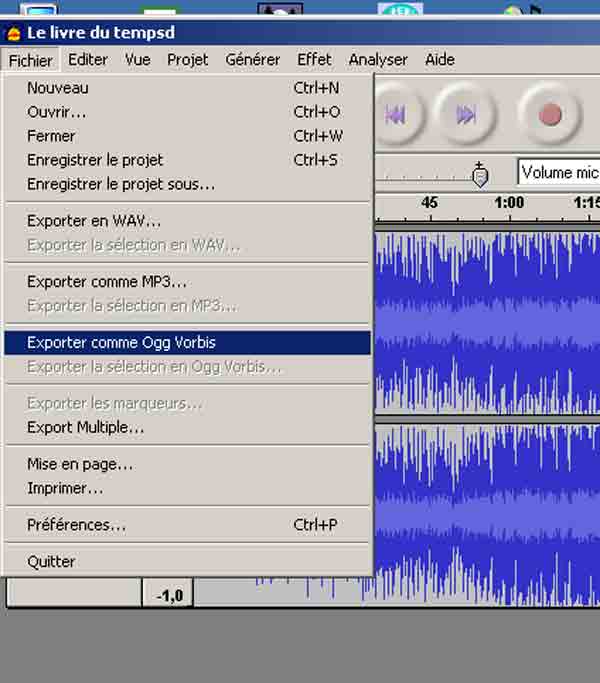Click the input volume slider handle
The height and width of the screenshot is (683, 600).
pos(480,175)
